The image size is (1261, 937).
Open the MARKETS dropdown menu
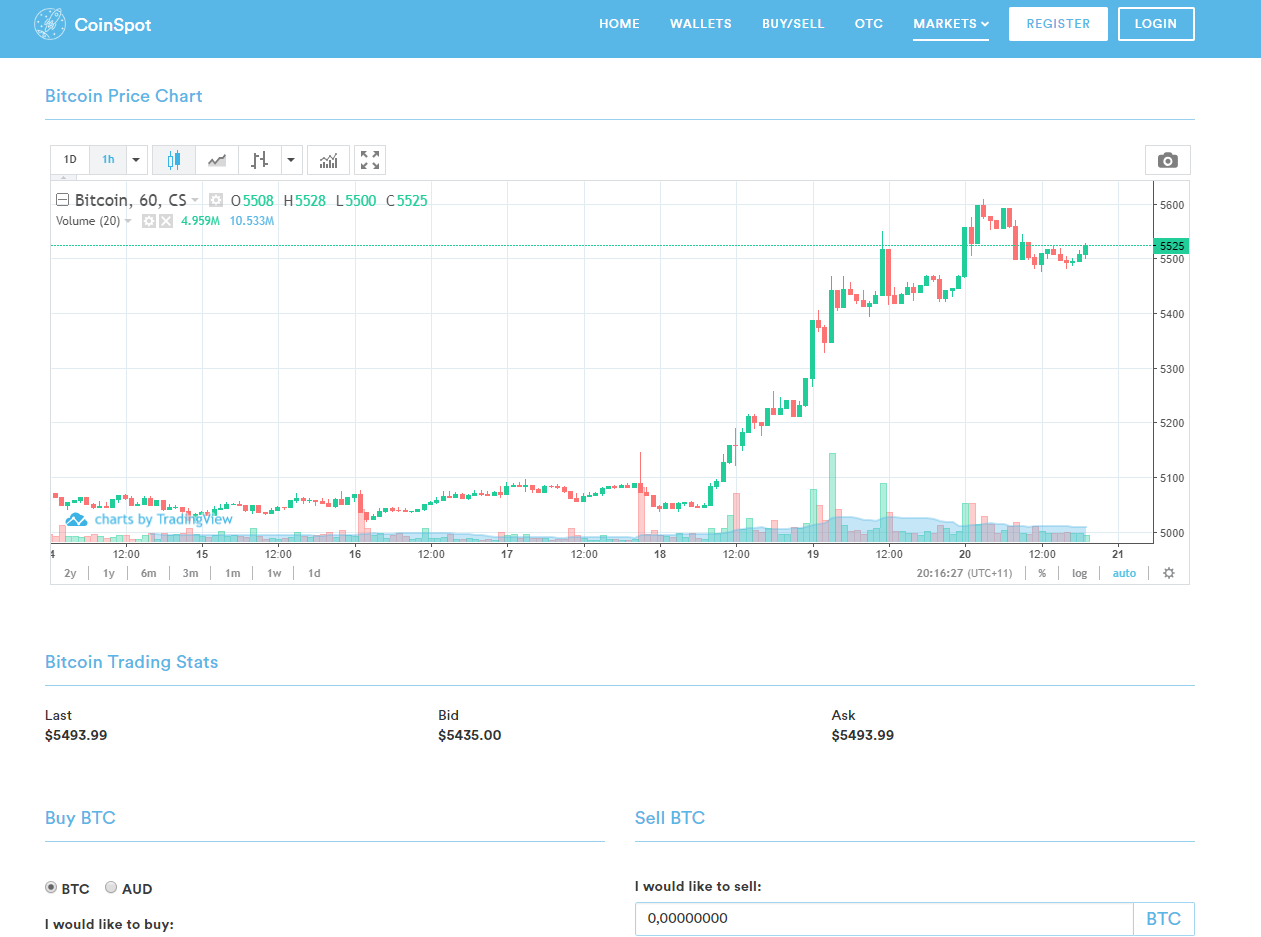tap(951, 24)
